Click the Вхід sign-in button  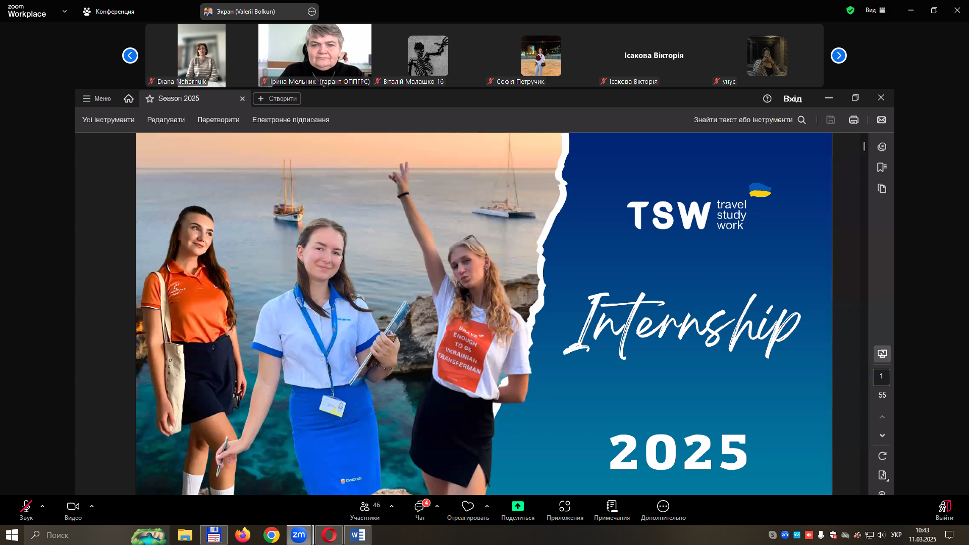pyautogui.click(x=792, y=98)
